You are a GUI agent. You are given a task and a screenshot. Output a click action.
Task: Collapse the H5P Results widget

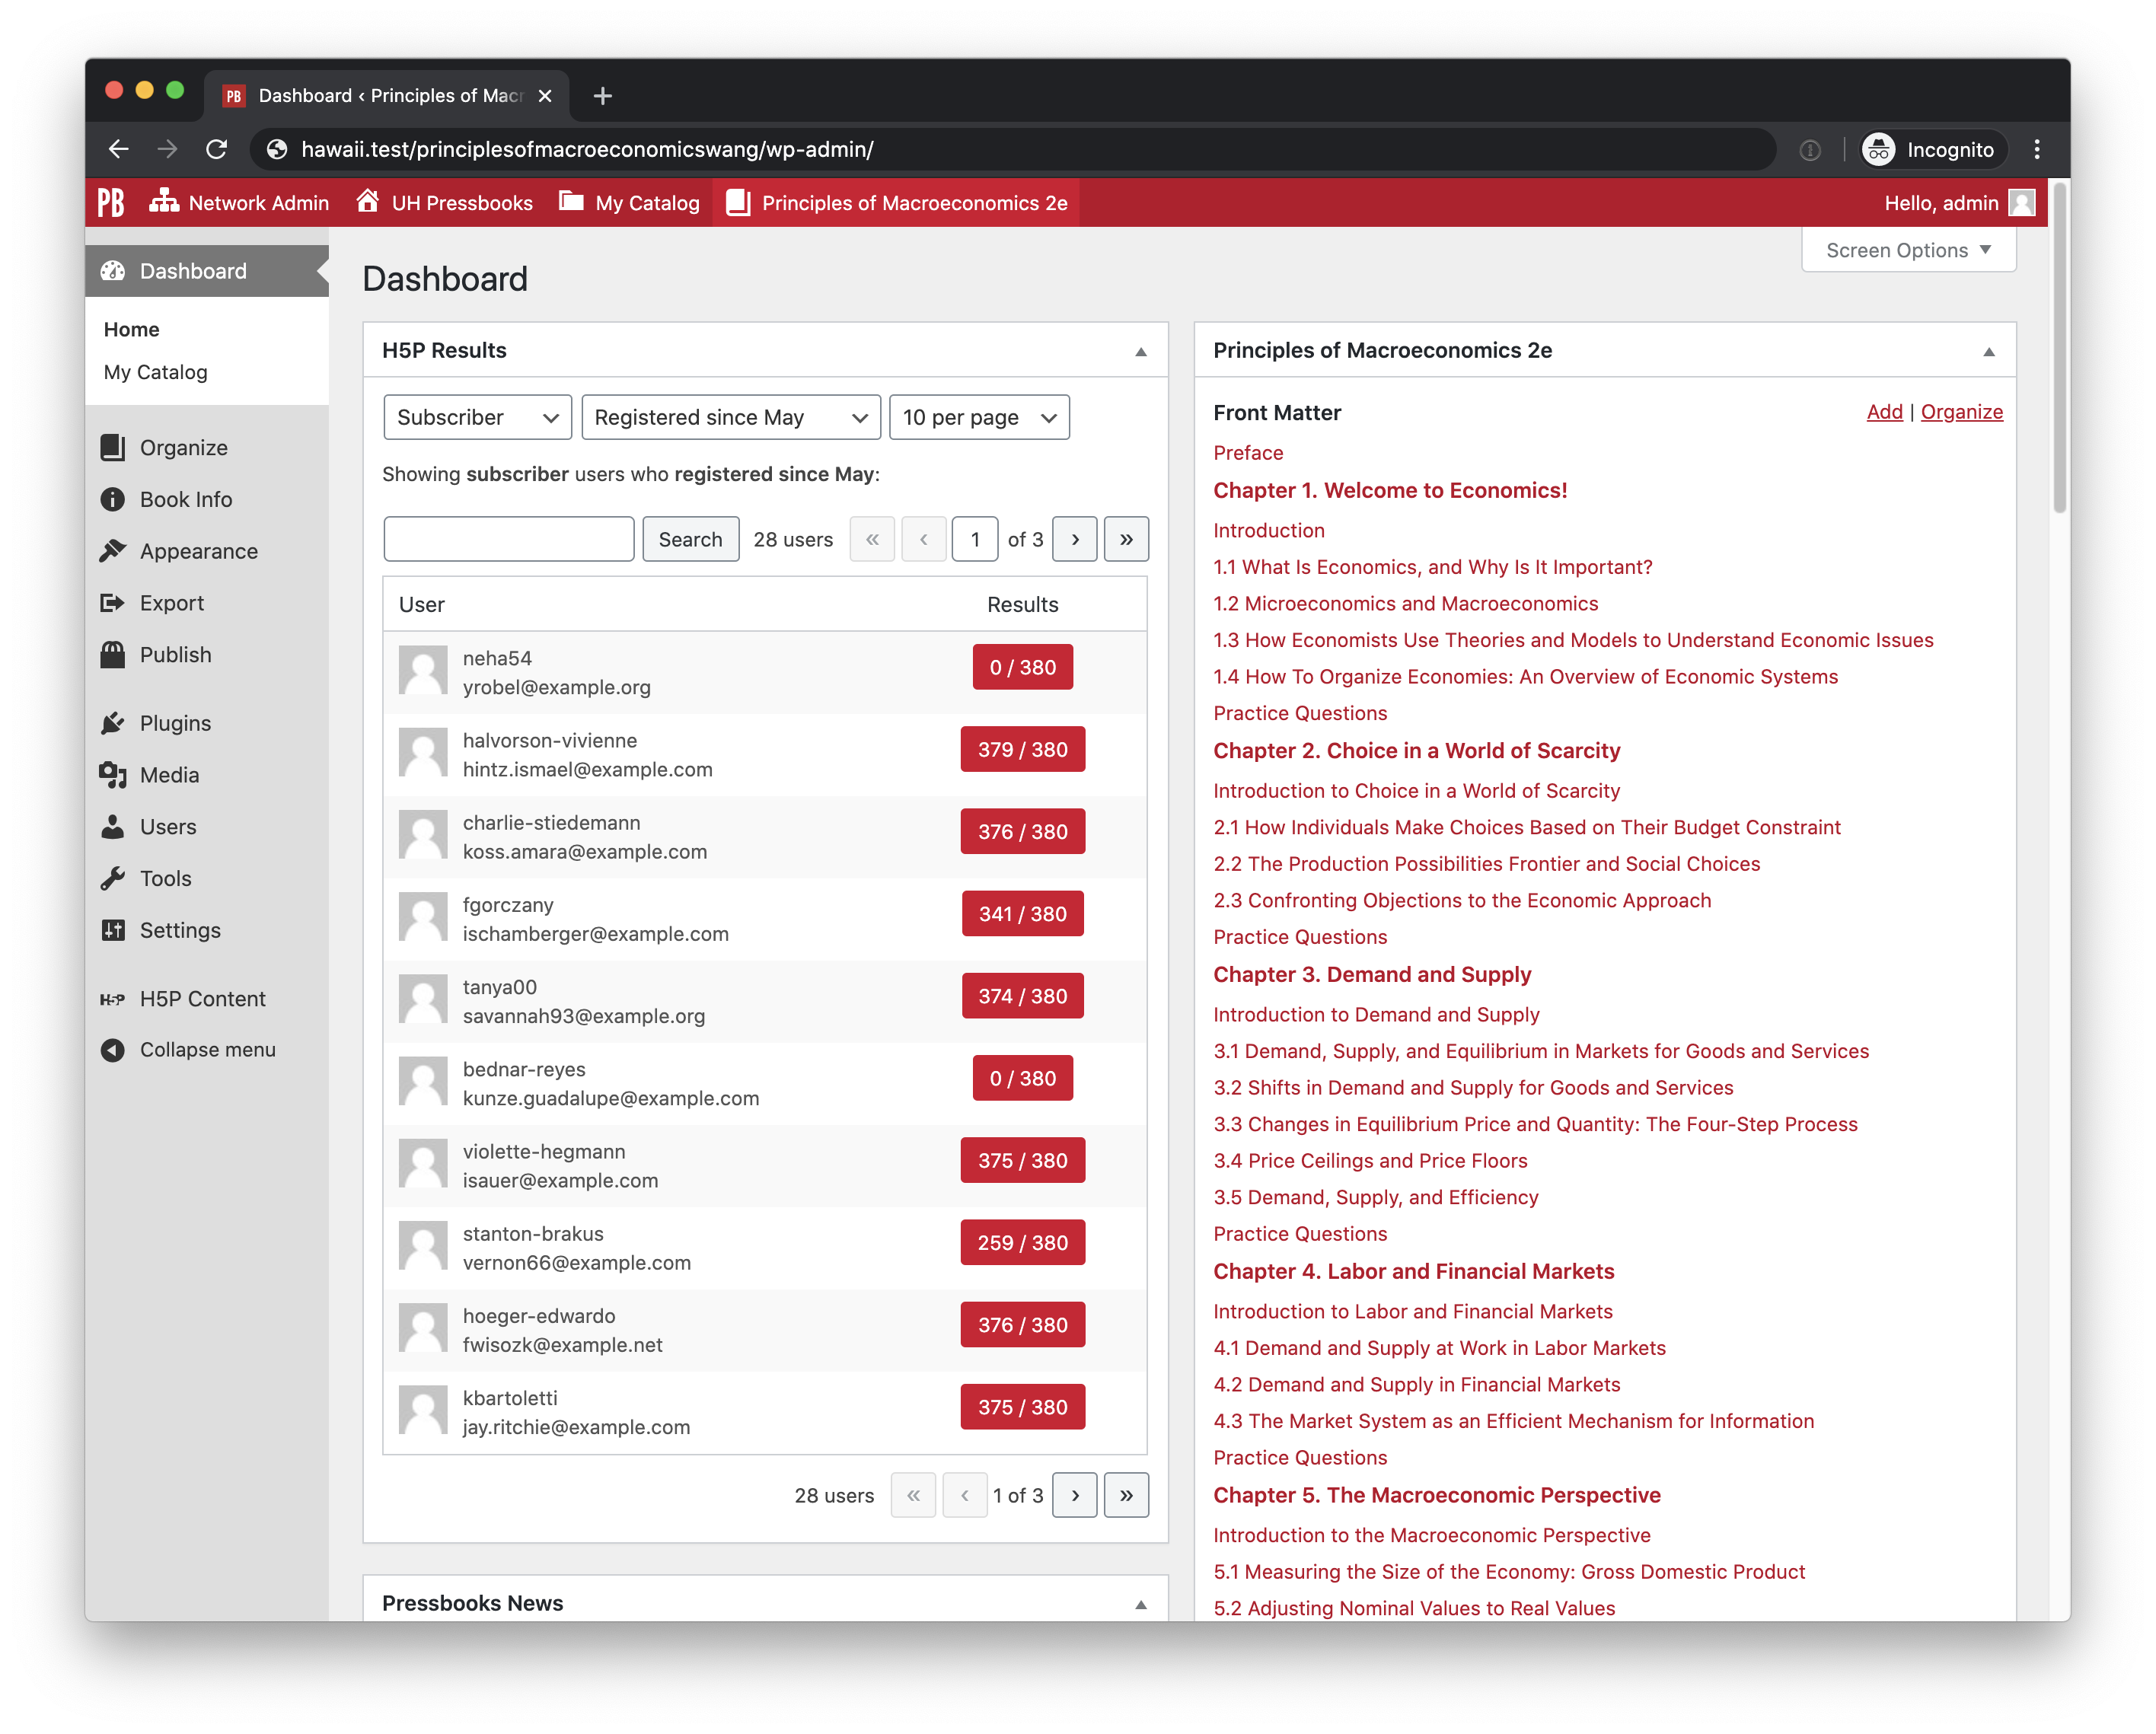coord(1141,351)
